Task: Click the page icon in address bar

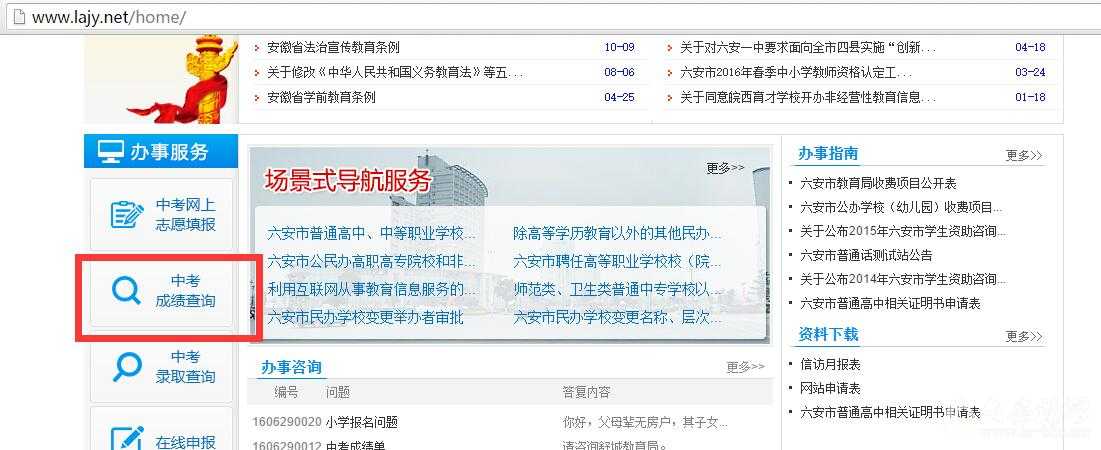Action: point(17,17)
